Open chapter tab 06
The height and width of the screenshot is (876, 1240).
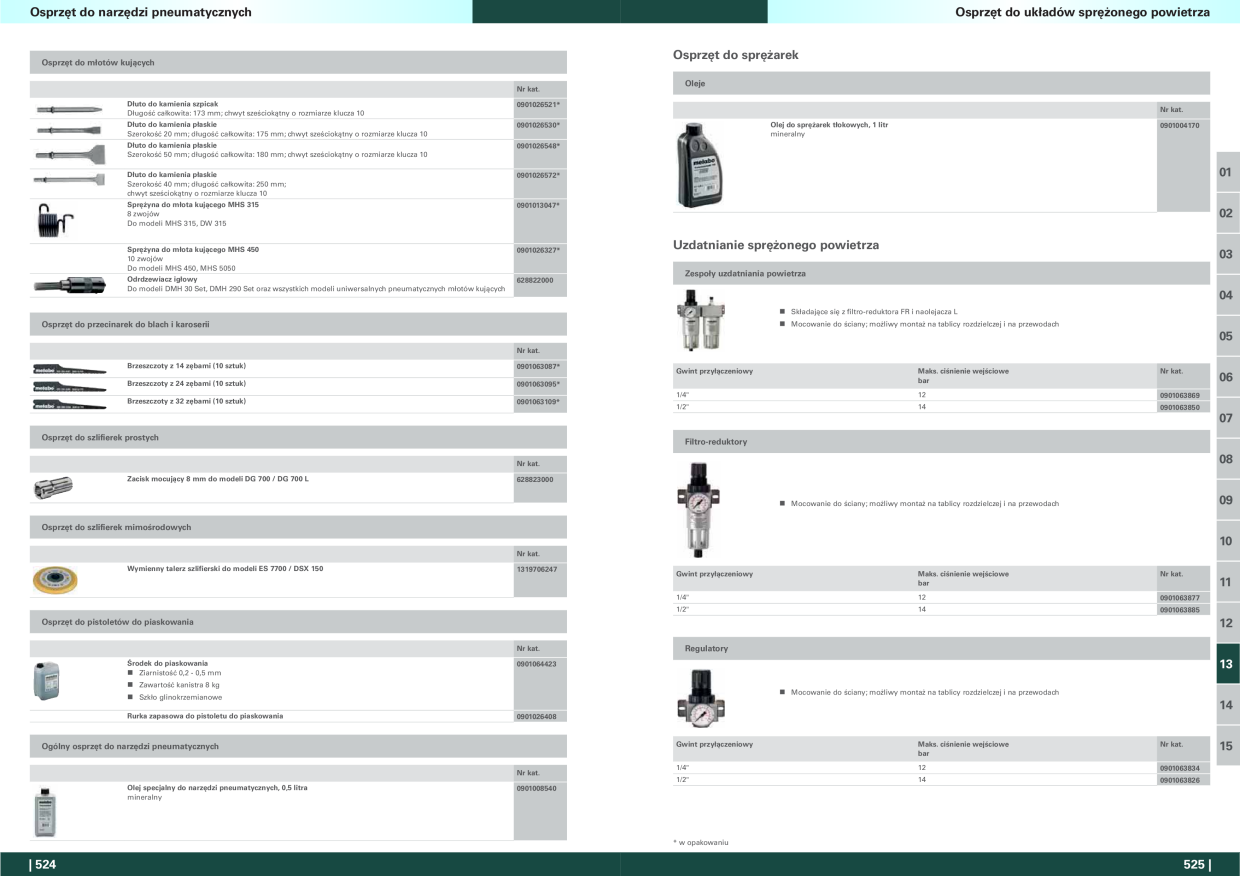1227,377
